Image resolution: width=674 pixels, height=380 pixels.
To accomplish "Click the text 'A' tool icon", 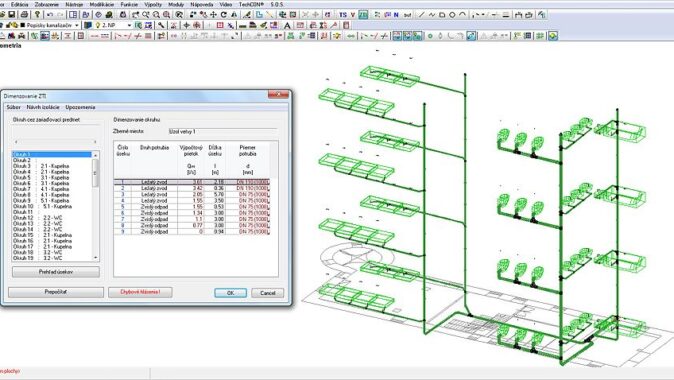I will [x=287, y=25].
